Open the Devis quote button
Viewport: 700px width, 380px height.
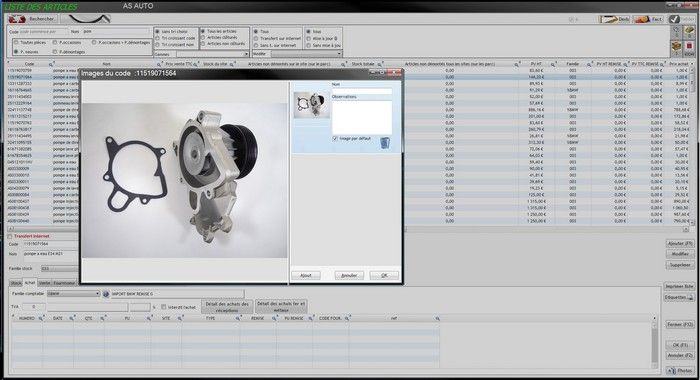pyautogui.click(x=615, y=19)
